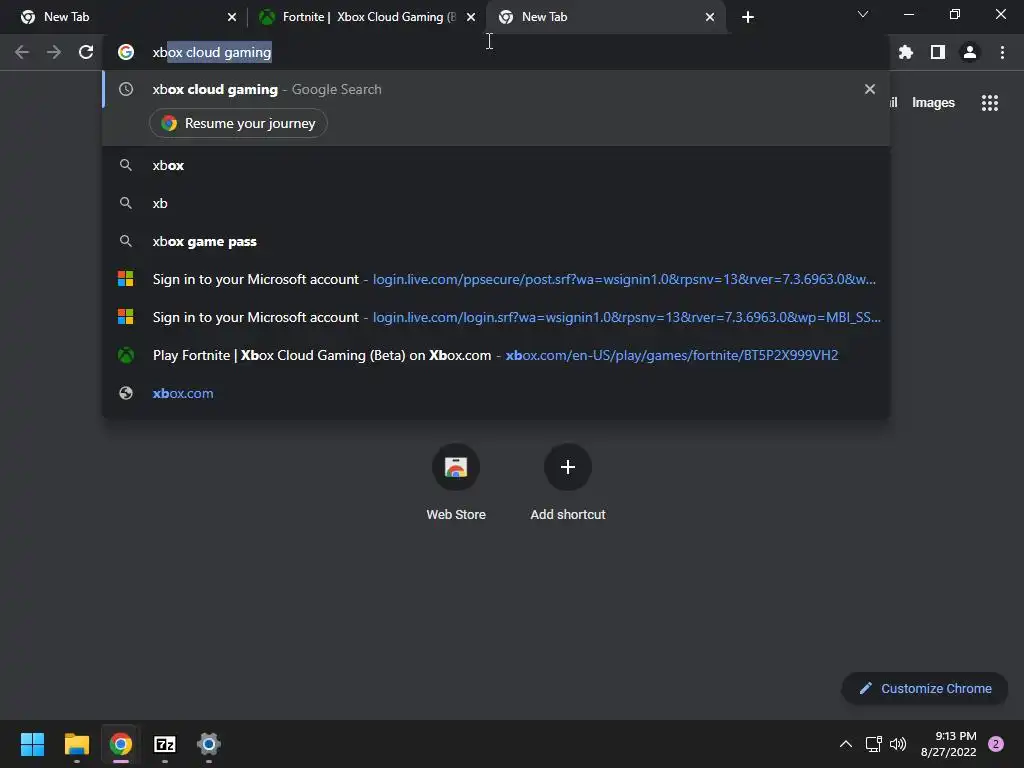Click the Chrome taskbar icon
The width and height of the screenshot is (1024, 768).
[120, 744]
